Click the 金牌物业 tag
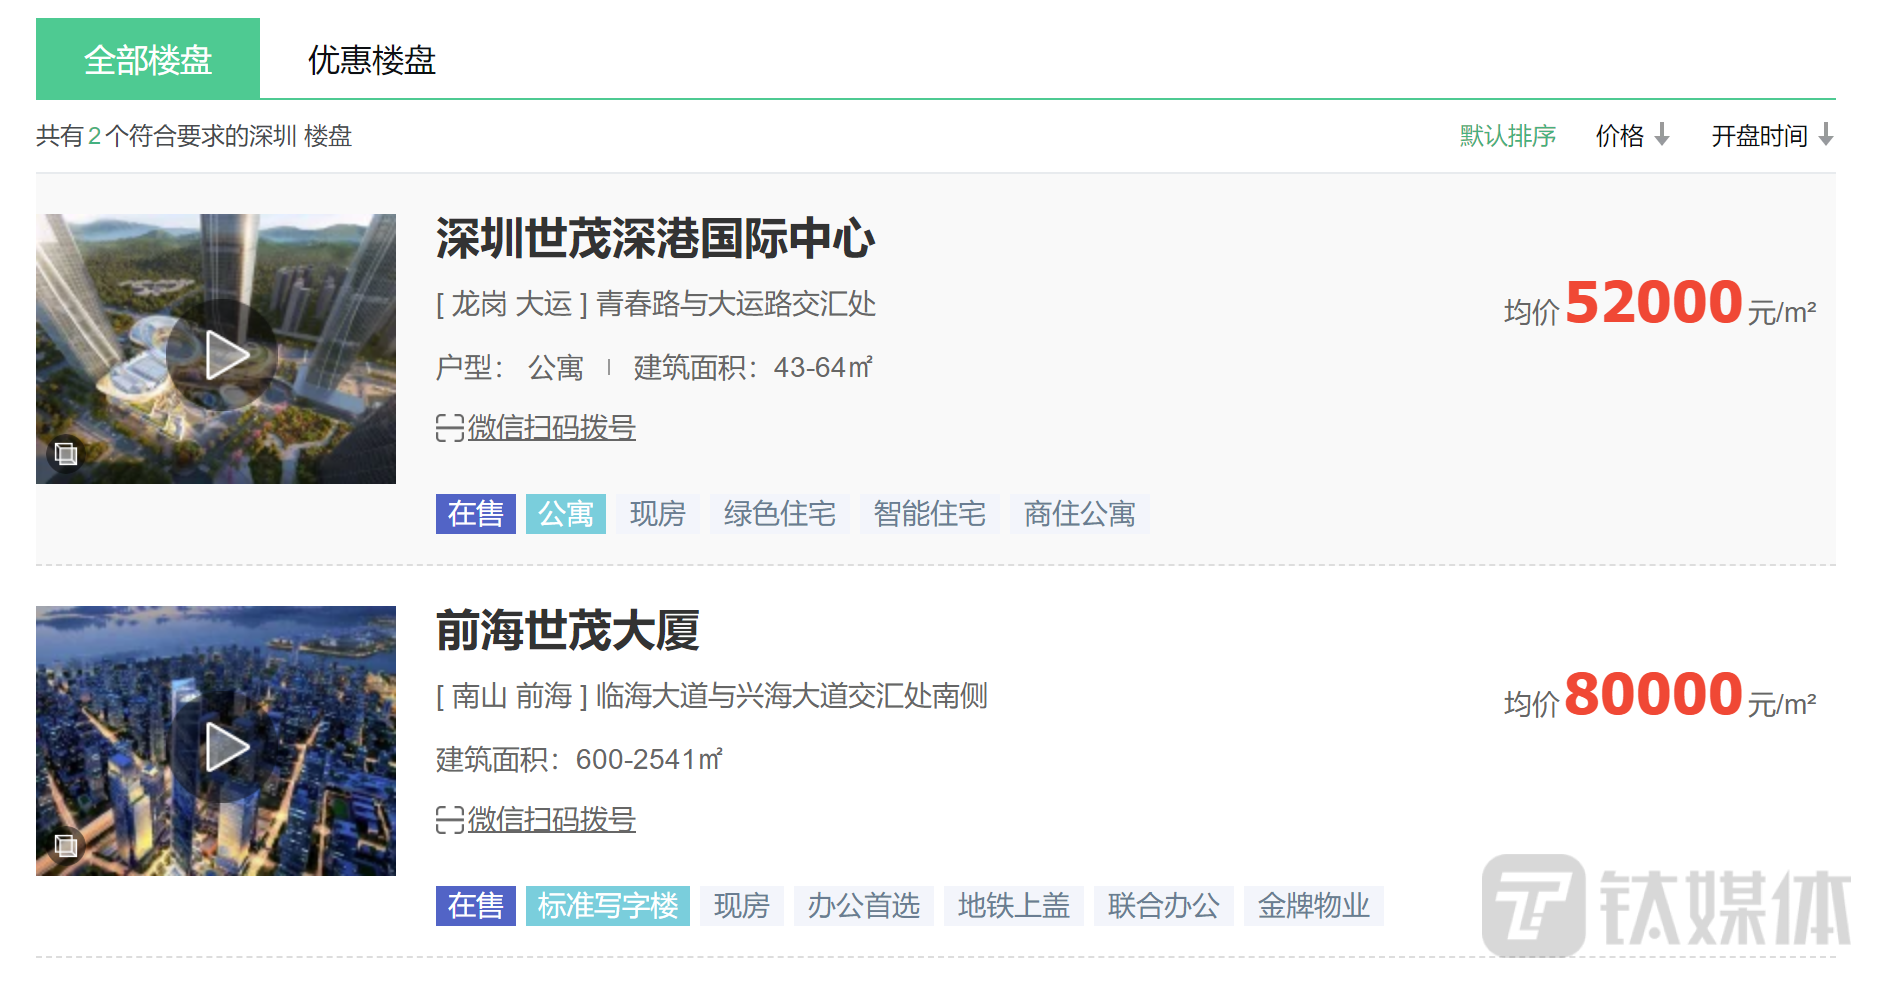The height and width of the screenshot is (992, 1885). click(x=1314, y=906)
